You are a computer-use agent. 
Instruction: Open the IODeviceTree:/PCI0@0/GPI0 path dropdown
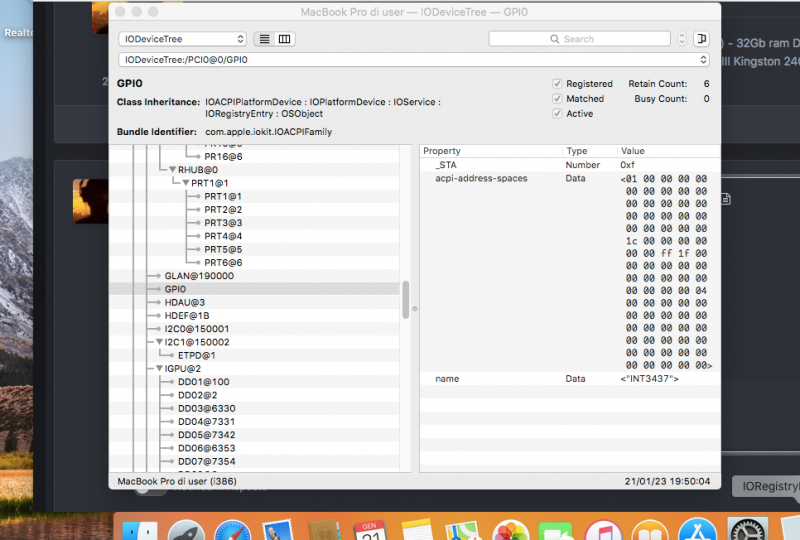413,60
